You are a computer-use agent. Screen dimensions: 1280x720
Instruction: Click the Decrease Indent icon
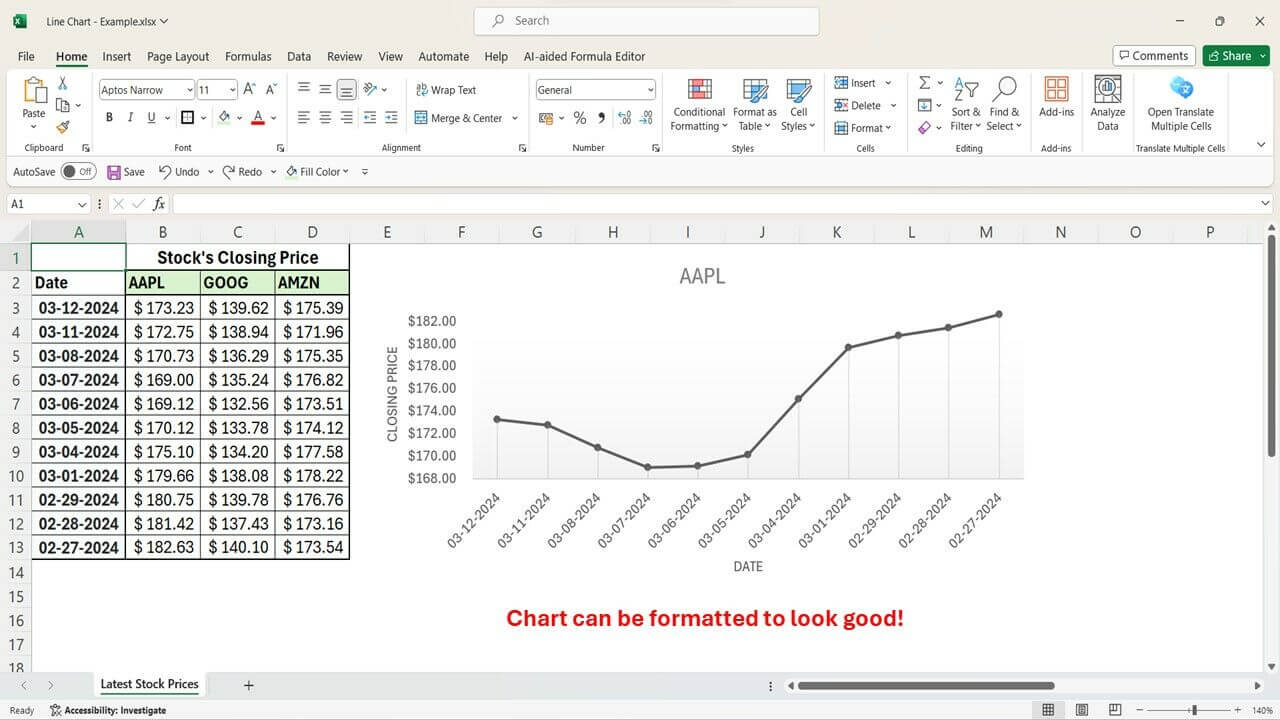click(x=370, y=118)
